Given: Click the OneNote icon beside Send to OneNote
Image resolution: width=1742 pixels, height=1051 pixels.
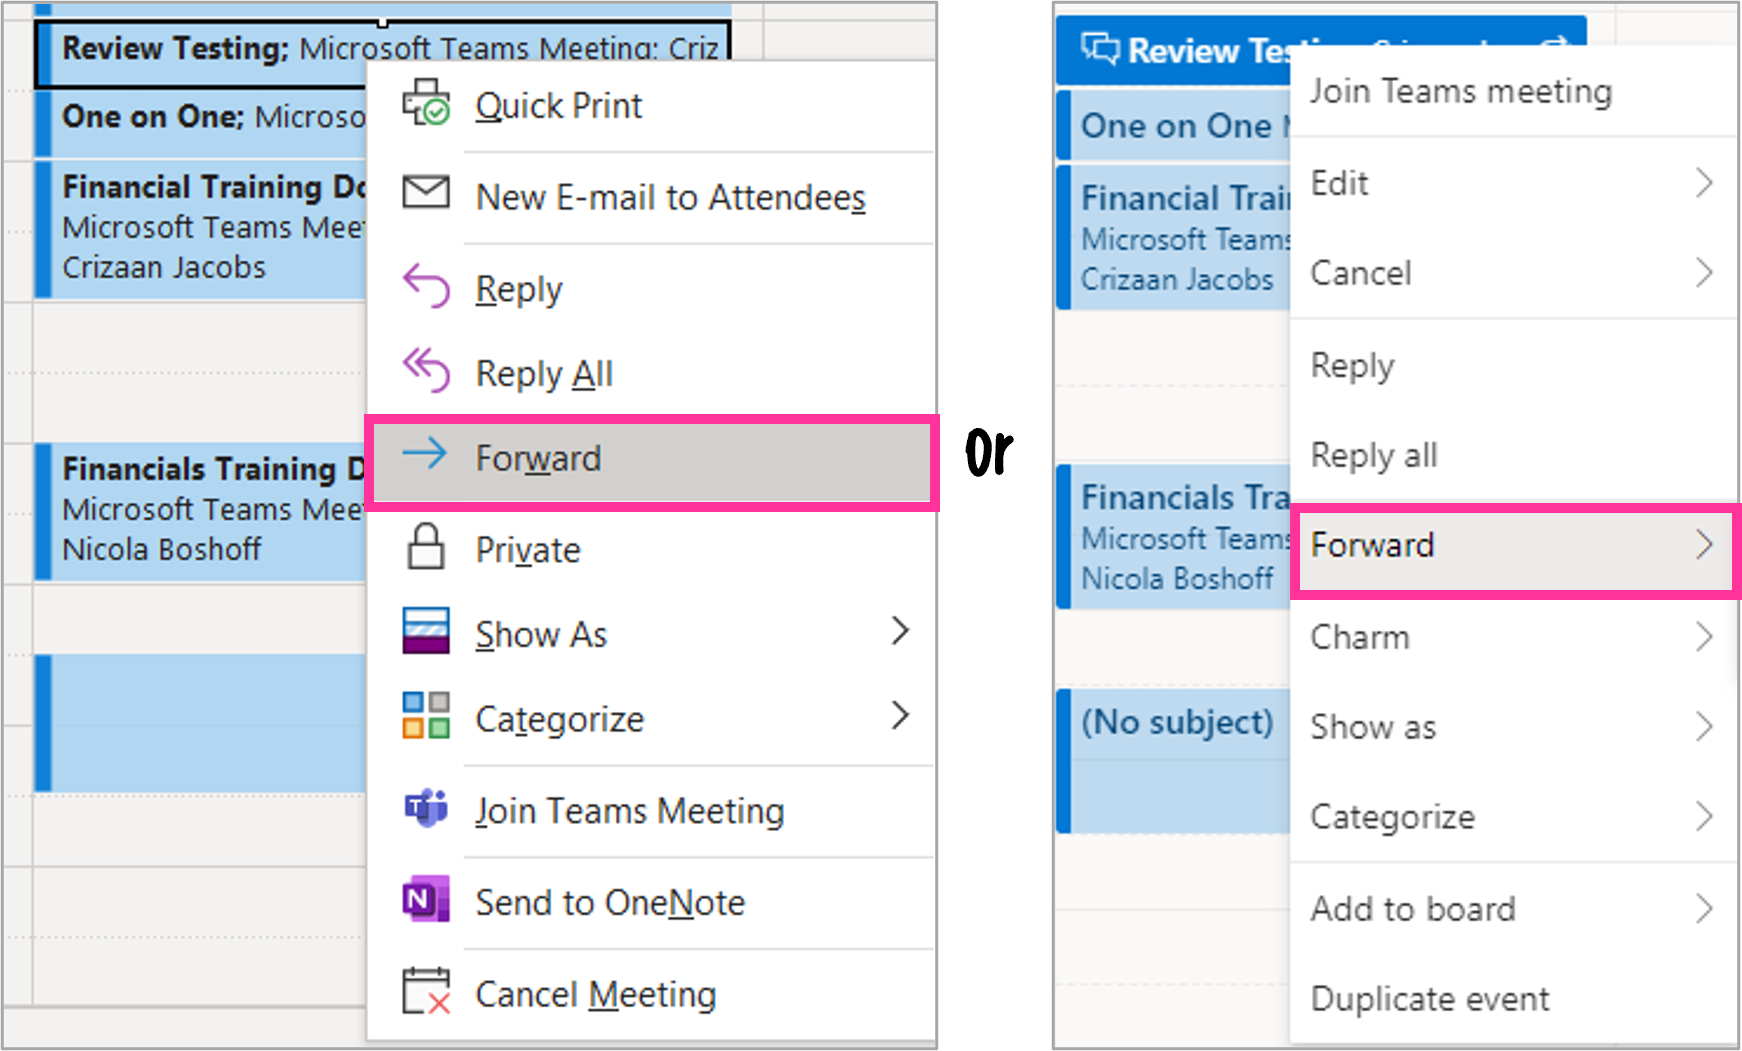Looking at the screenshot, I should click(426, 899).
